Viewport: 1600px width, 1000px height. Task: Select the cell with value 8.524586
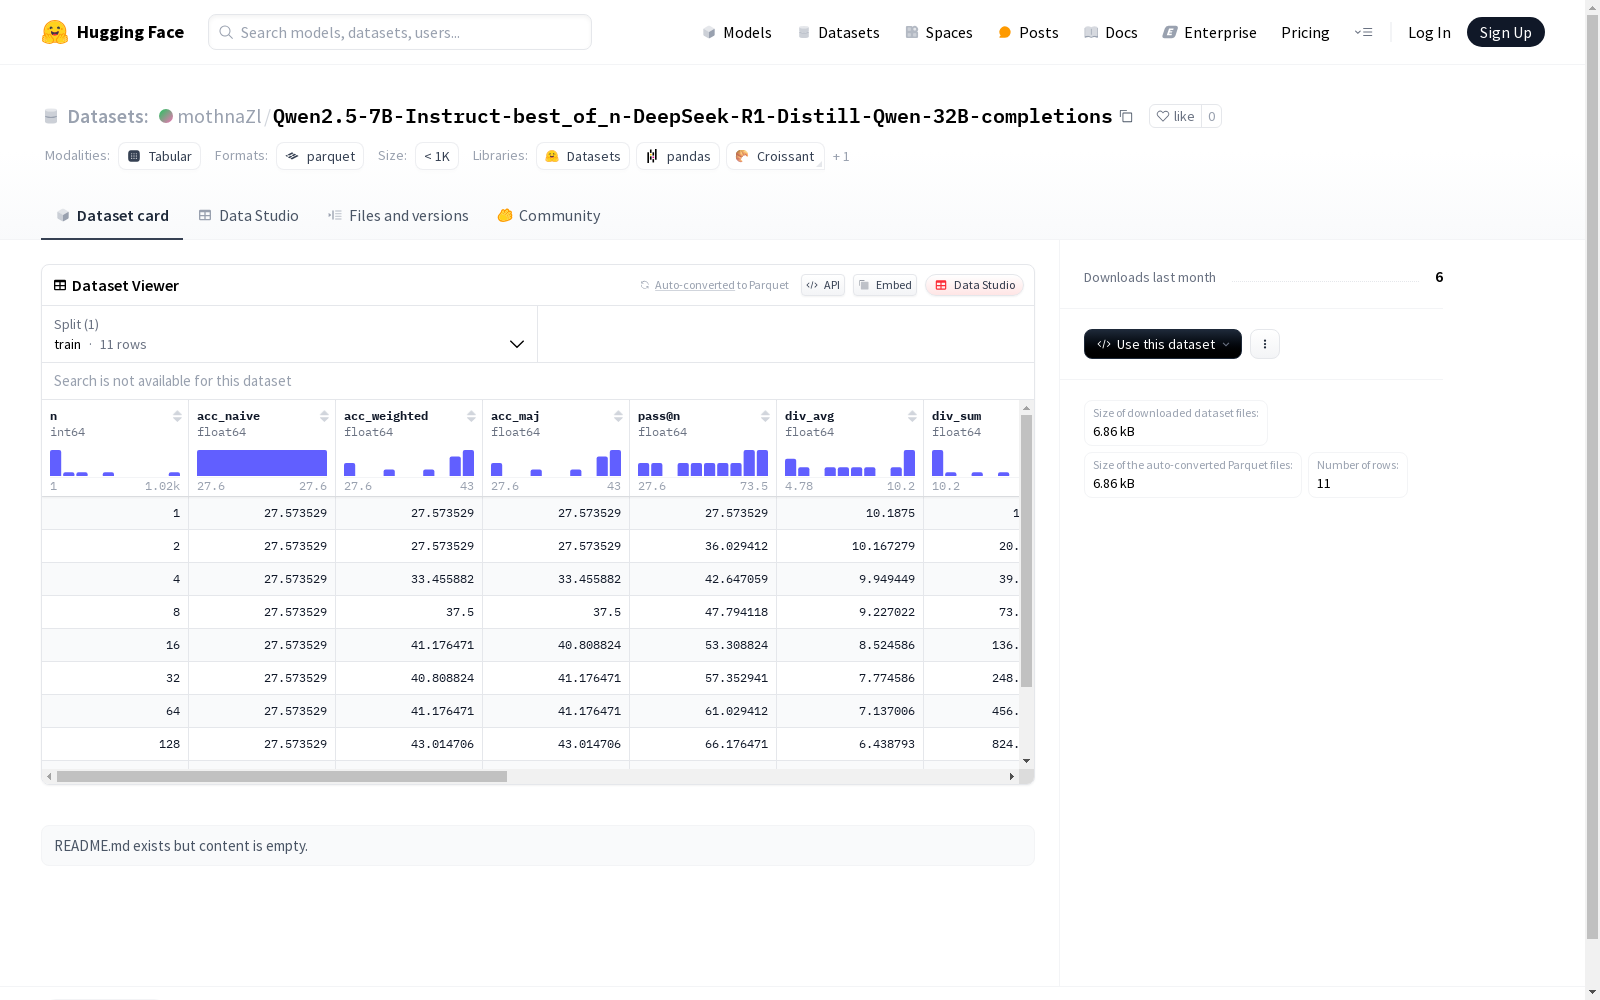[850, 645]
